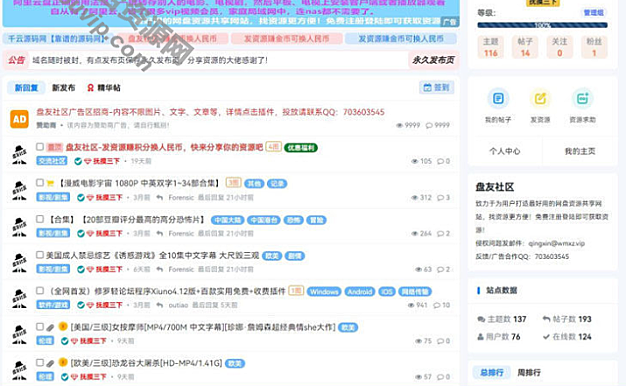
Task: Click eye icon beside 9999 on AD row
Action: click(x=399, y=125)
